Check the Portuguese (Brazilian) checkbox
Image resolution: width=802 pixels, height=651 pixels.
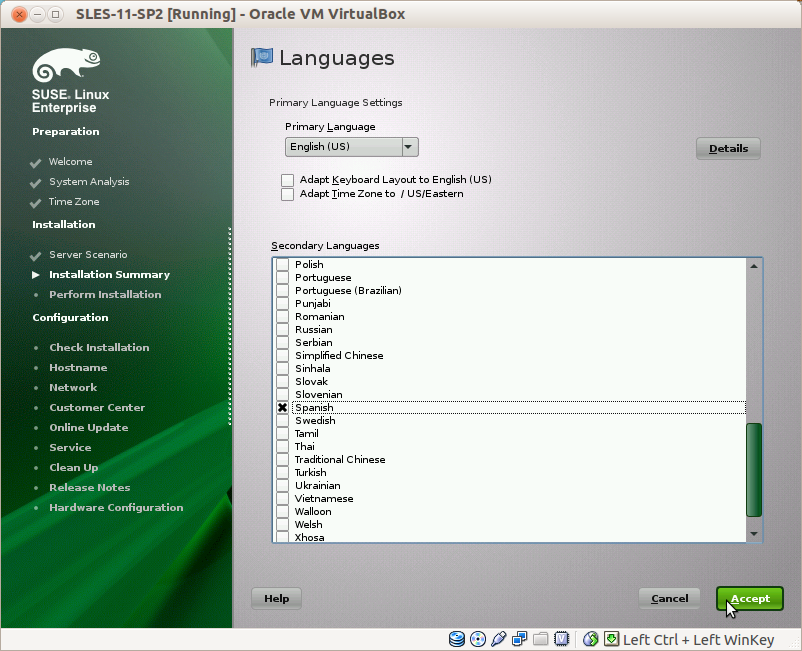pos(282,290)
